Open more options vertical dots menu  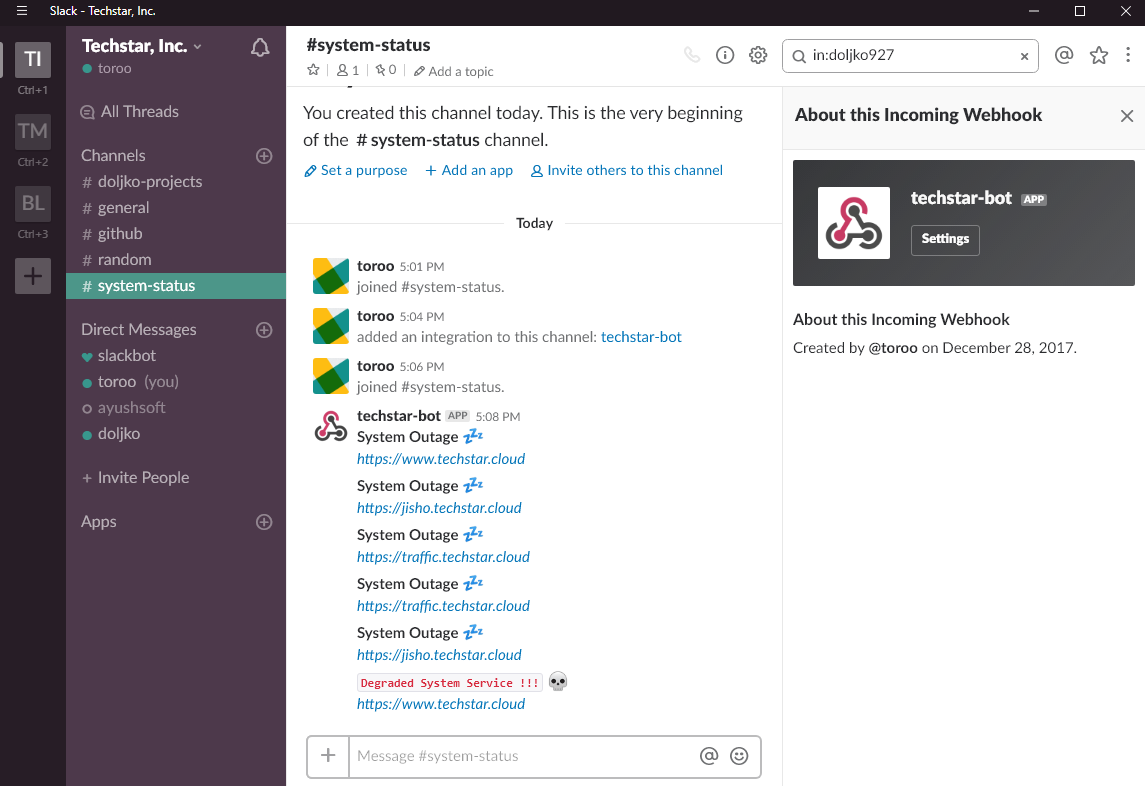pyautogui.click(x=1128, y=55)
